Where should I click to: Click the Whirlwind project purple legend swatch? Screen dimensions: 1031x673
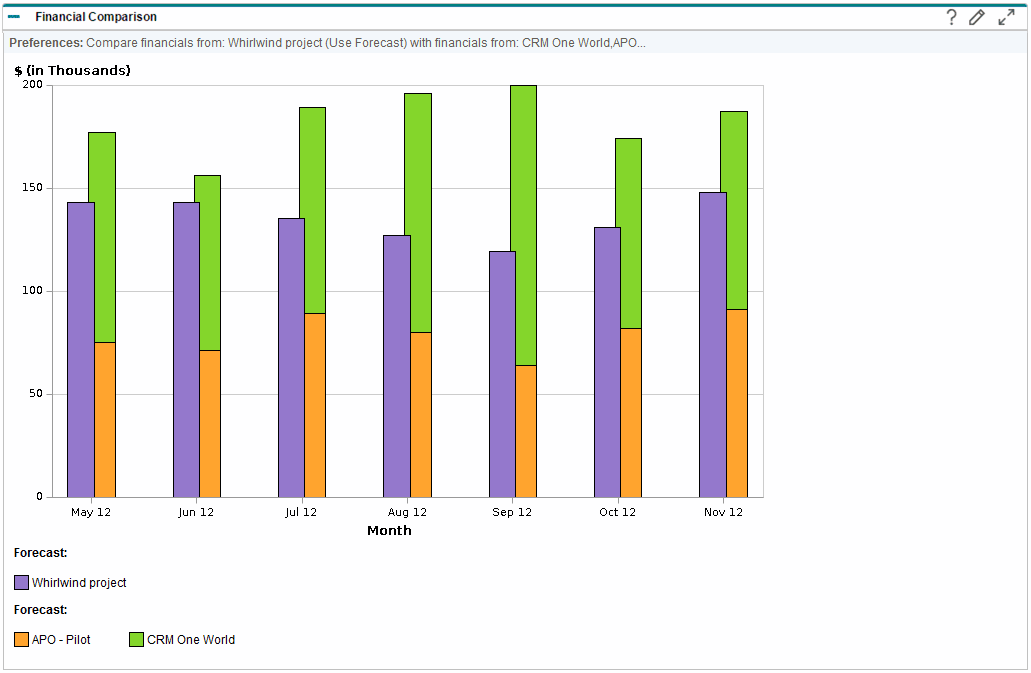[21, 583]
